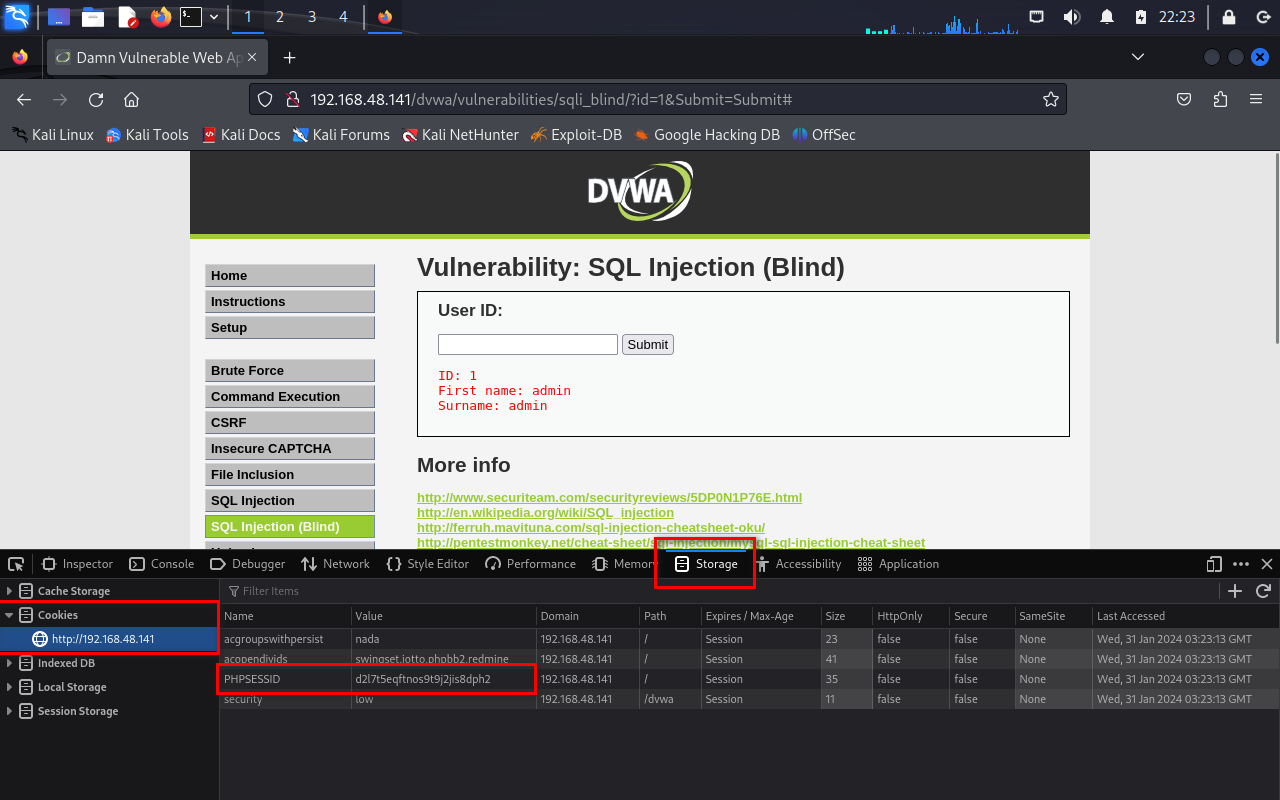1280x800 pixels.
Task: Expand the Cache Storage tree node
Action: pos(10,591)
